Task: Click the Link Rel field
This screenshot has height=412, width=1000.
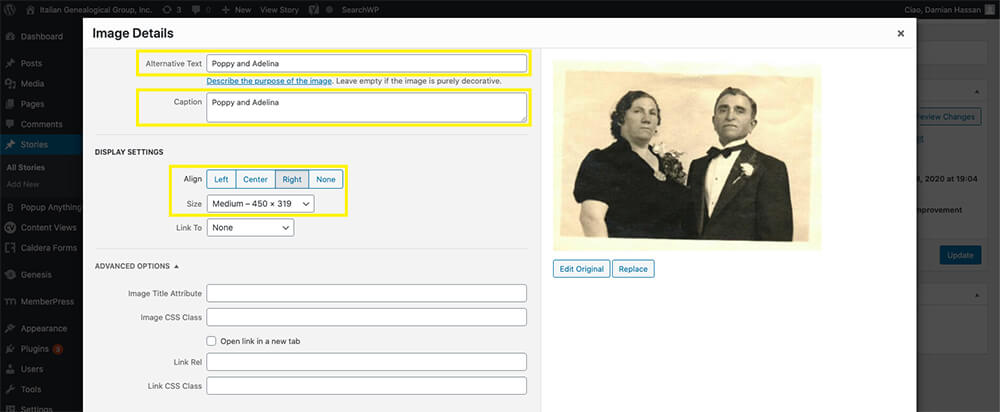Action: click(x=367, y=362)
